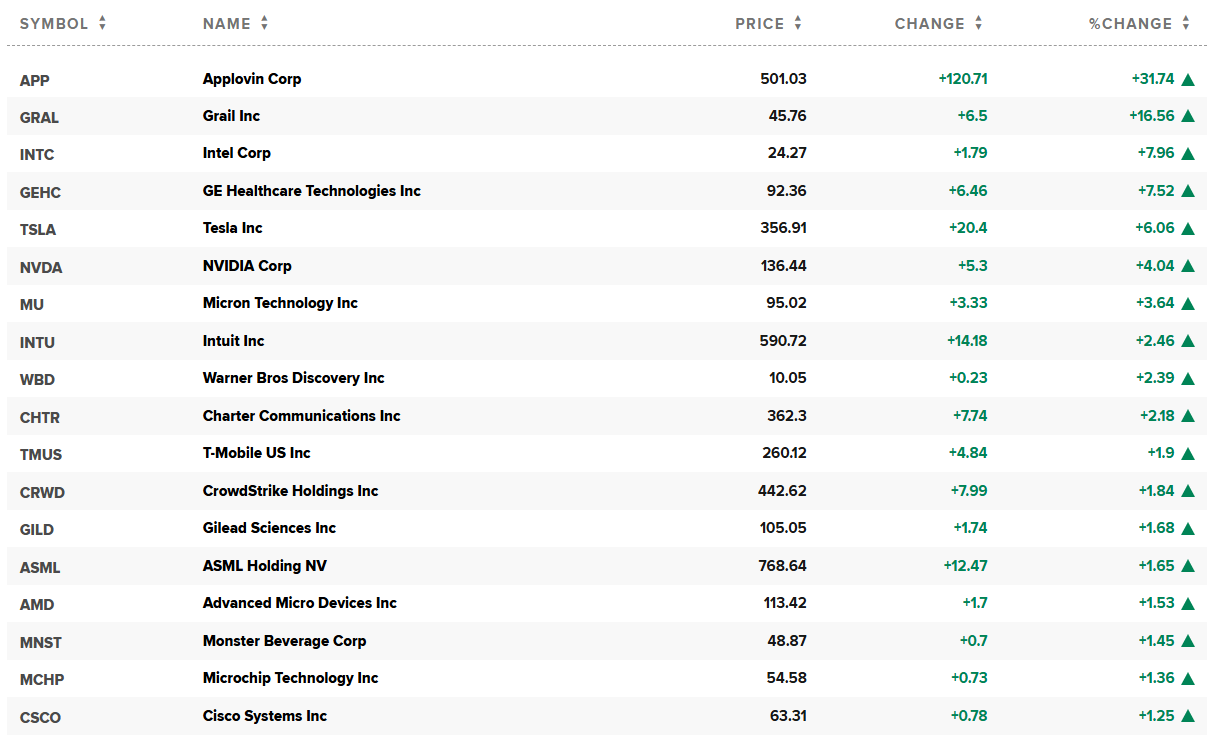Click the up arrow beside Gilead's +1.68
The height and width of the screenshot is (736, 1210).
point(1188,529)
